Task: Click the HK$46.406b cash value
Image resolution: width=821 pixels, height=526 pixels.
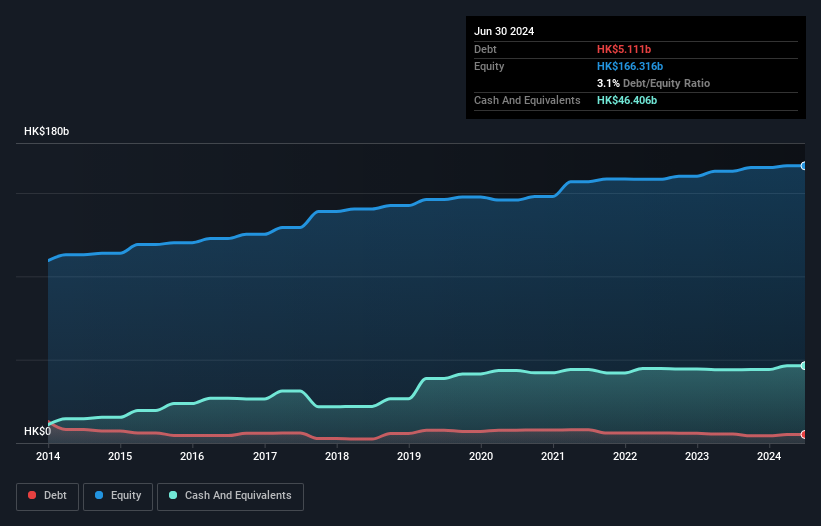Action: pyautogui.click(x=627, y=100)
